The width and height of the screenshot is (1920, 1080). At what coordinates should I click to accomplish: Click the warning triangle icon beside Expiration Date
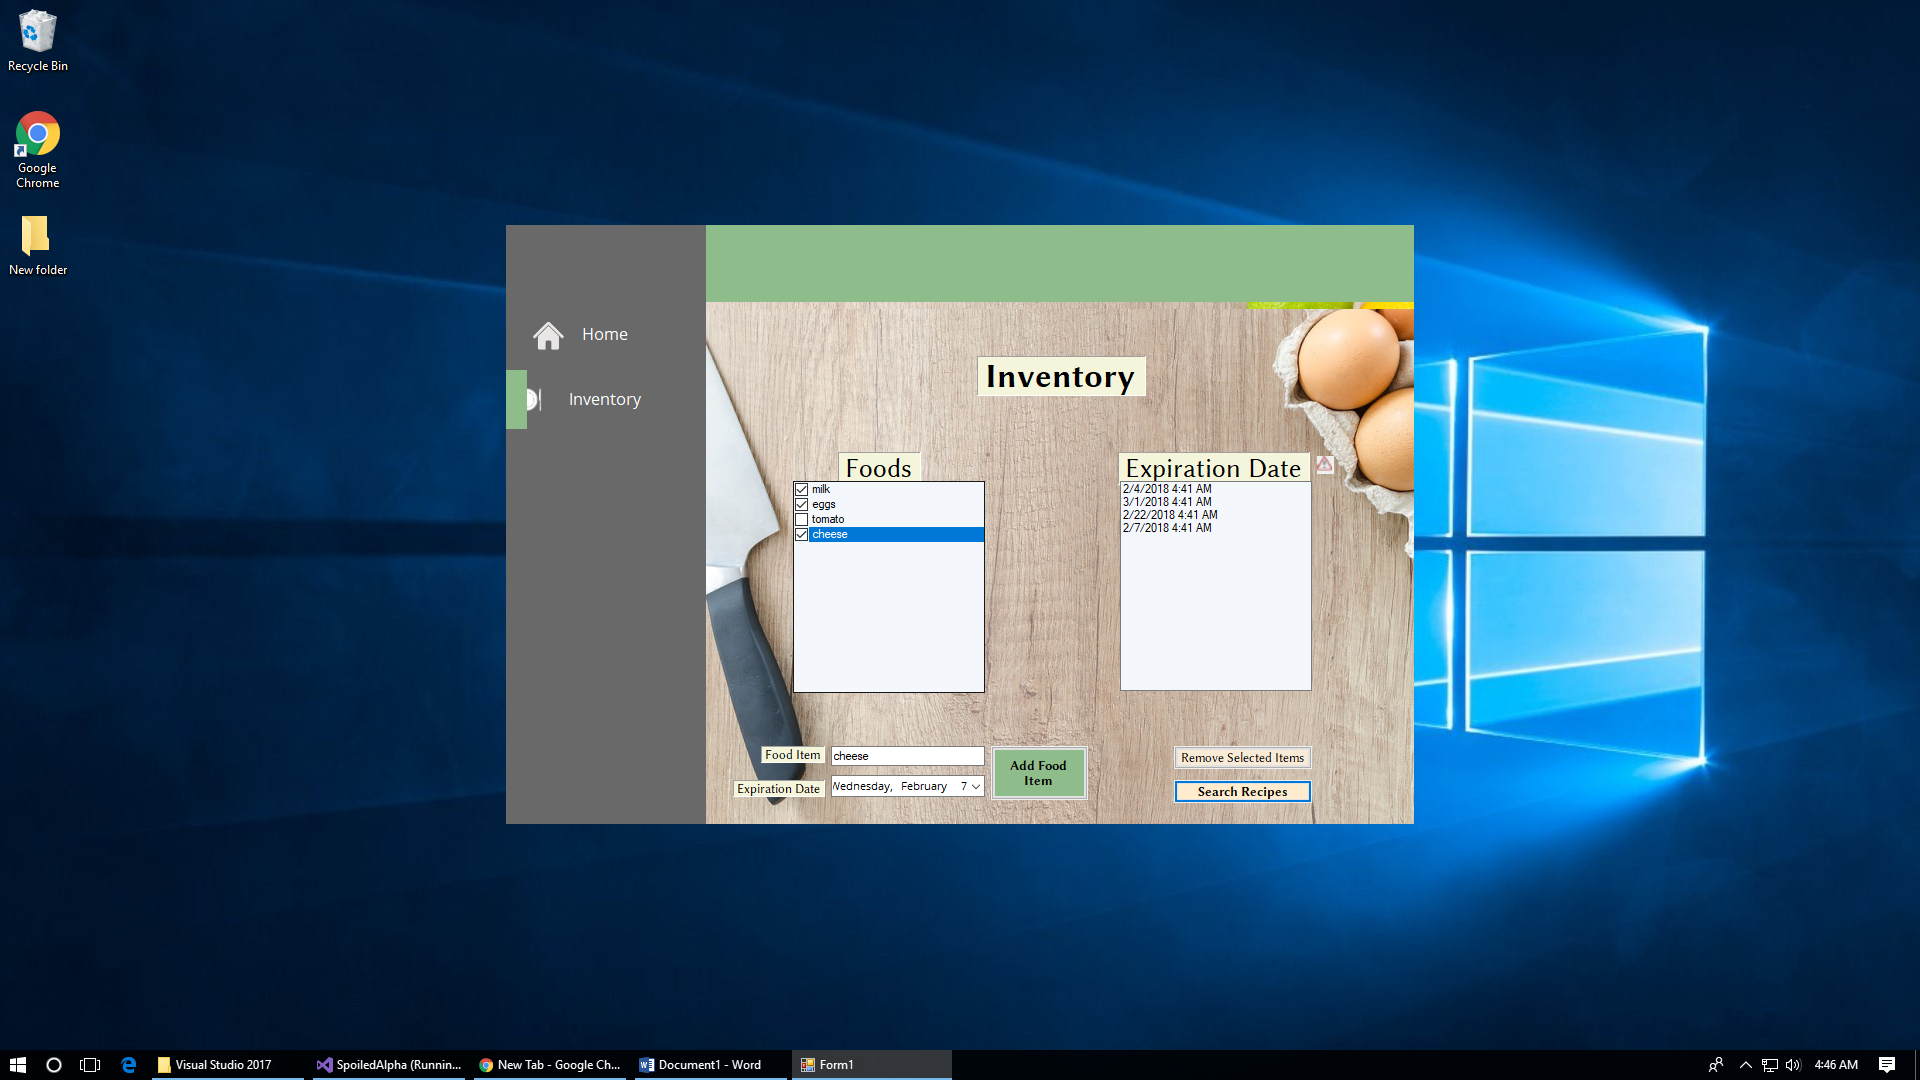pyautogui.click(x=1324, y=465)
